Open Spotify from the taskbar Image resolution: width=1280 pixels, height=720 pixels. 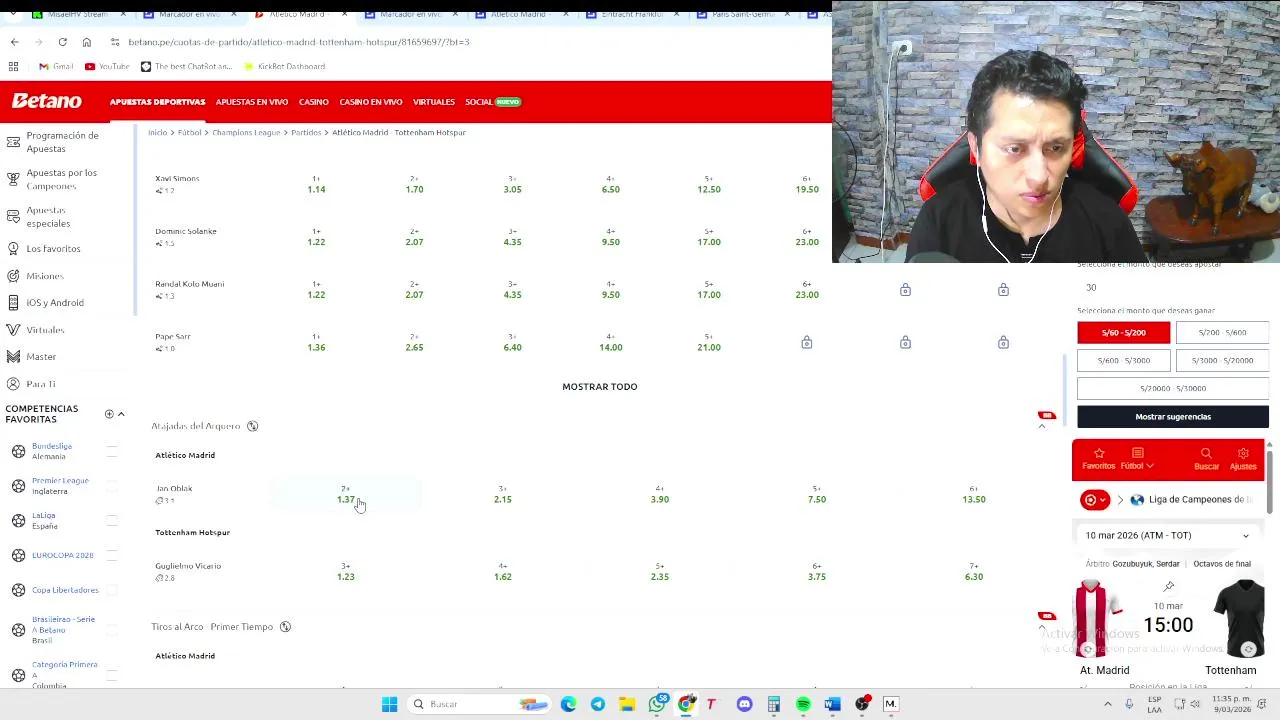[x=803, y=704]
